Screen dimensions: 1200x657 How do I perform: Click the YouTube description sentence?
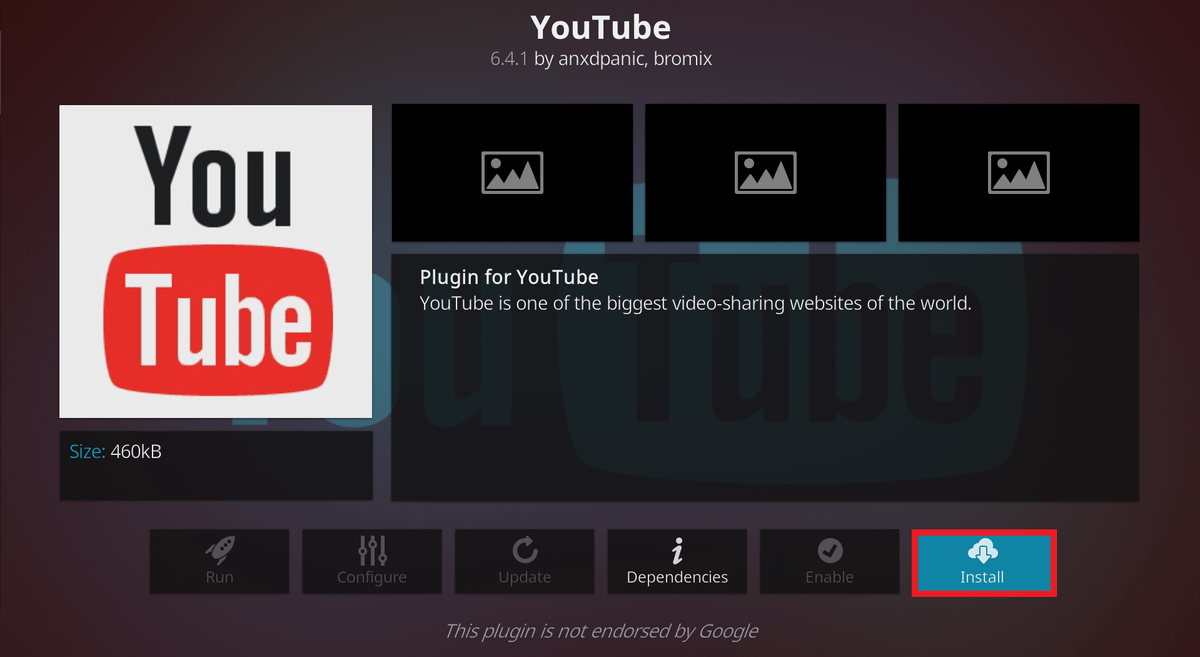696,303
